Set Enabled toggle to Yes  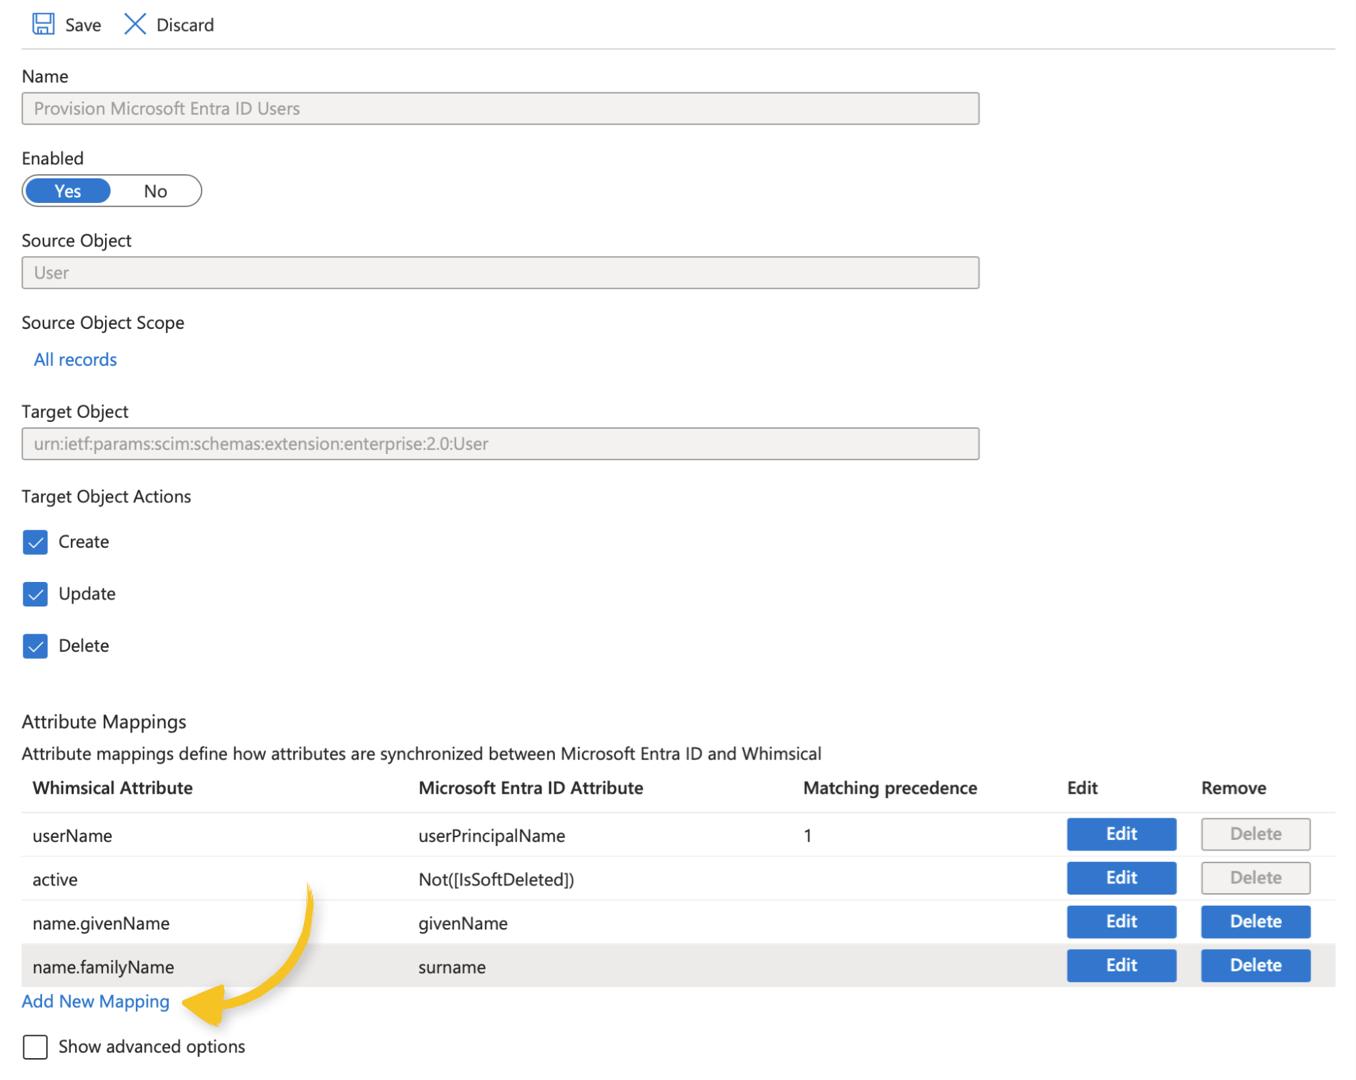pos(68,191)
